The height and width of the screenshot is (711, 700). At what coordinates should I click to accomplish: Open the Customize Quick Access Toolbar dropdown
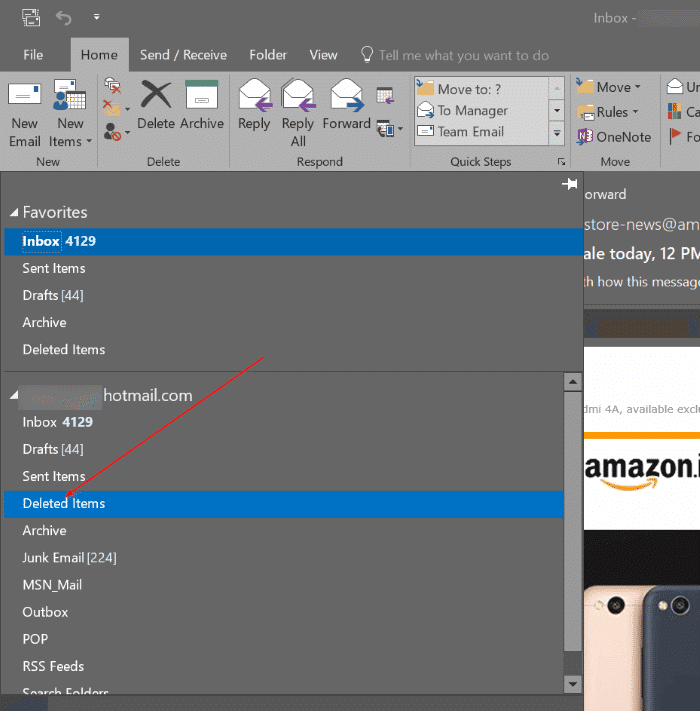[x=97, y=17]
